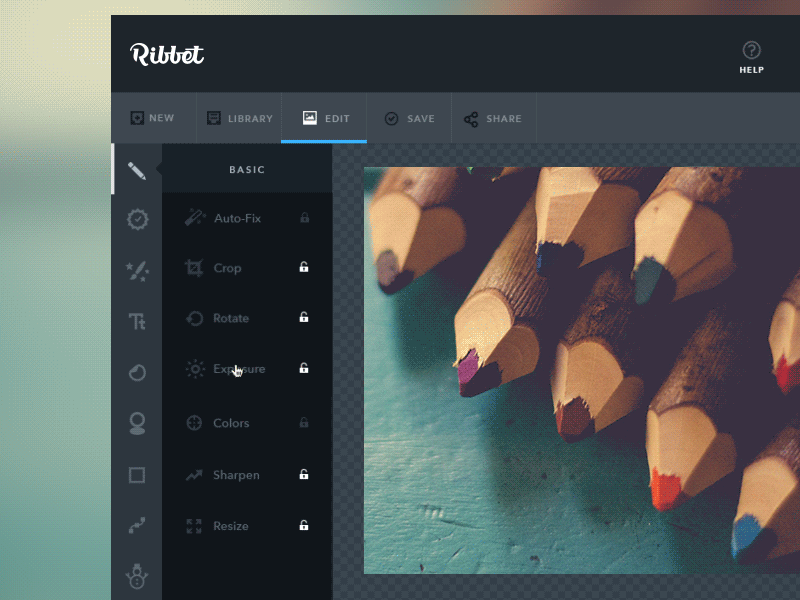Screen dimensions: 800x600
Task: Open the Share menu
Action: click(x=493, y=117)
